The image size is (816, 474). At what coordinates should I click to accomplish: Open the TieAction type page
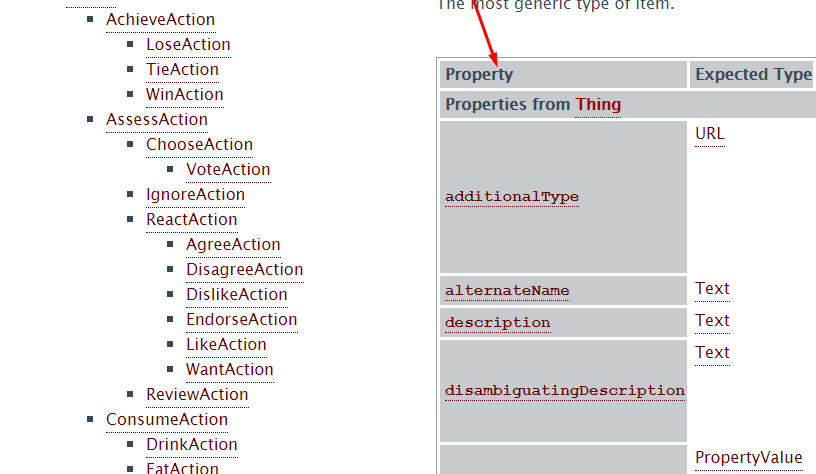[x=182, y=69]
